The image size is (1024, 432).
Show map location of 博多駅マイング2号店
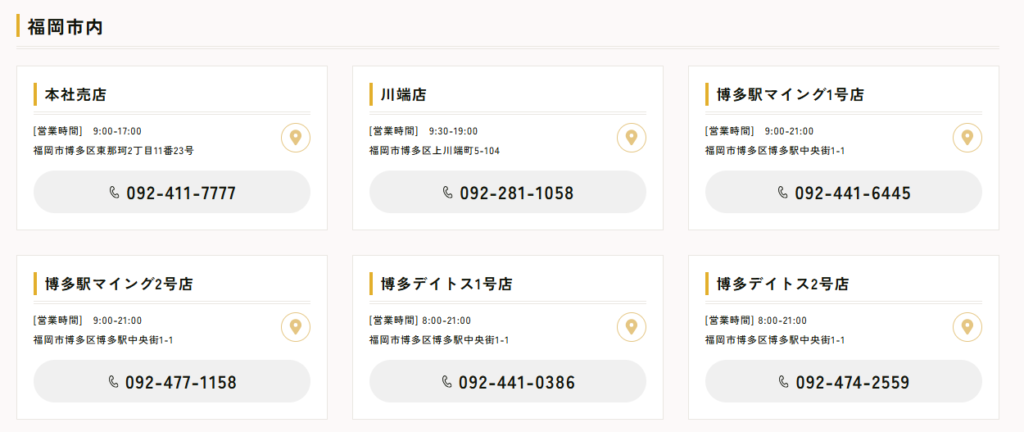pos(296,327)
